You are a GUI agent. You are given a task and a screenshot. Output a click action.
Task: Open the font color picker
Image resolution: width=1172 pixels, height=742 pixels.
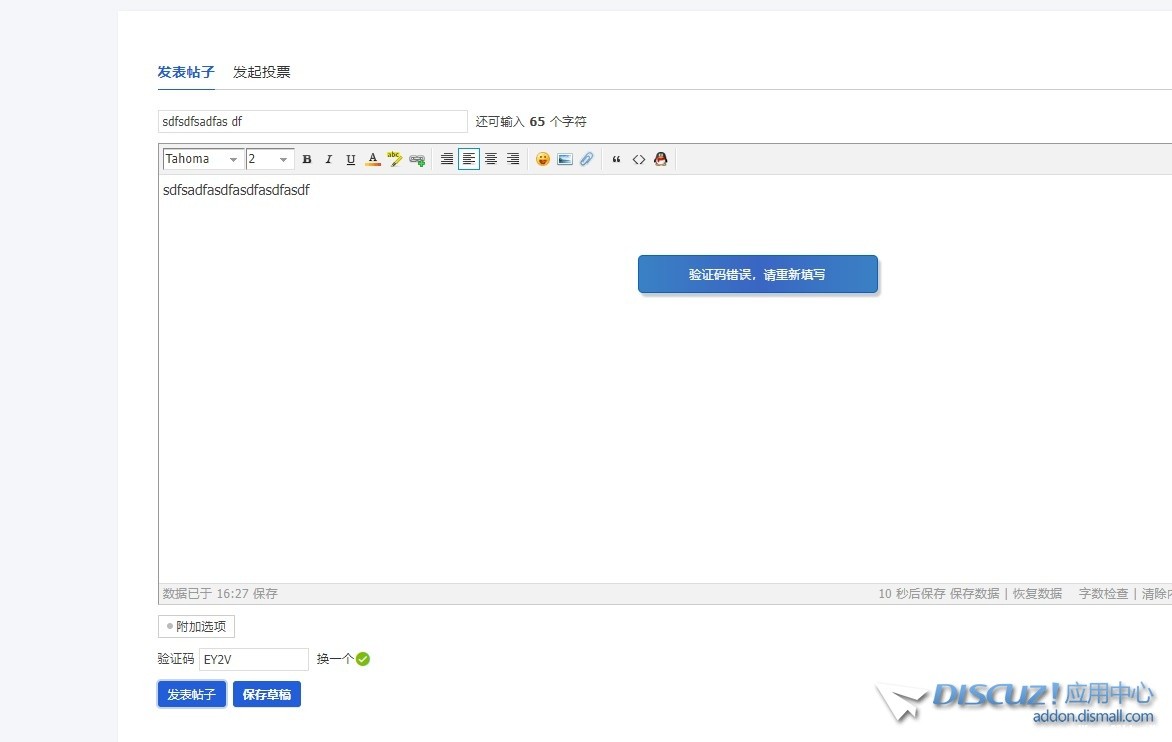tap(373, 160)
